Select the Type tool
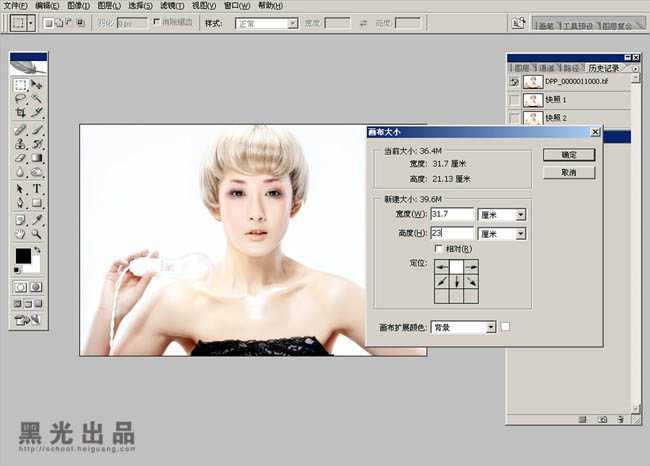The image size is (650, 466). point(37,188)
